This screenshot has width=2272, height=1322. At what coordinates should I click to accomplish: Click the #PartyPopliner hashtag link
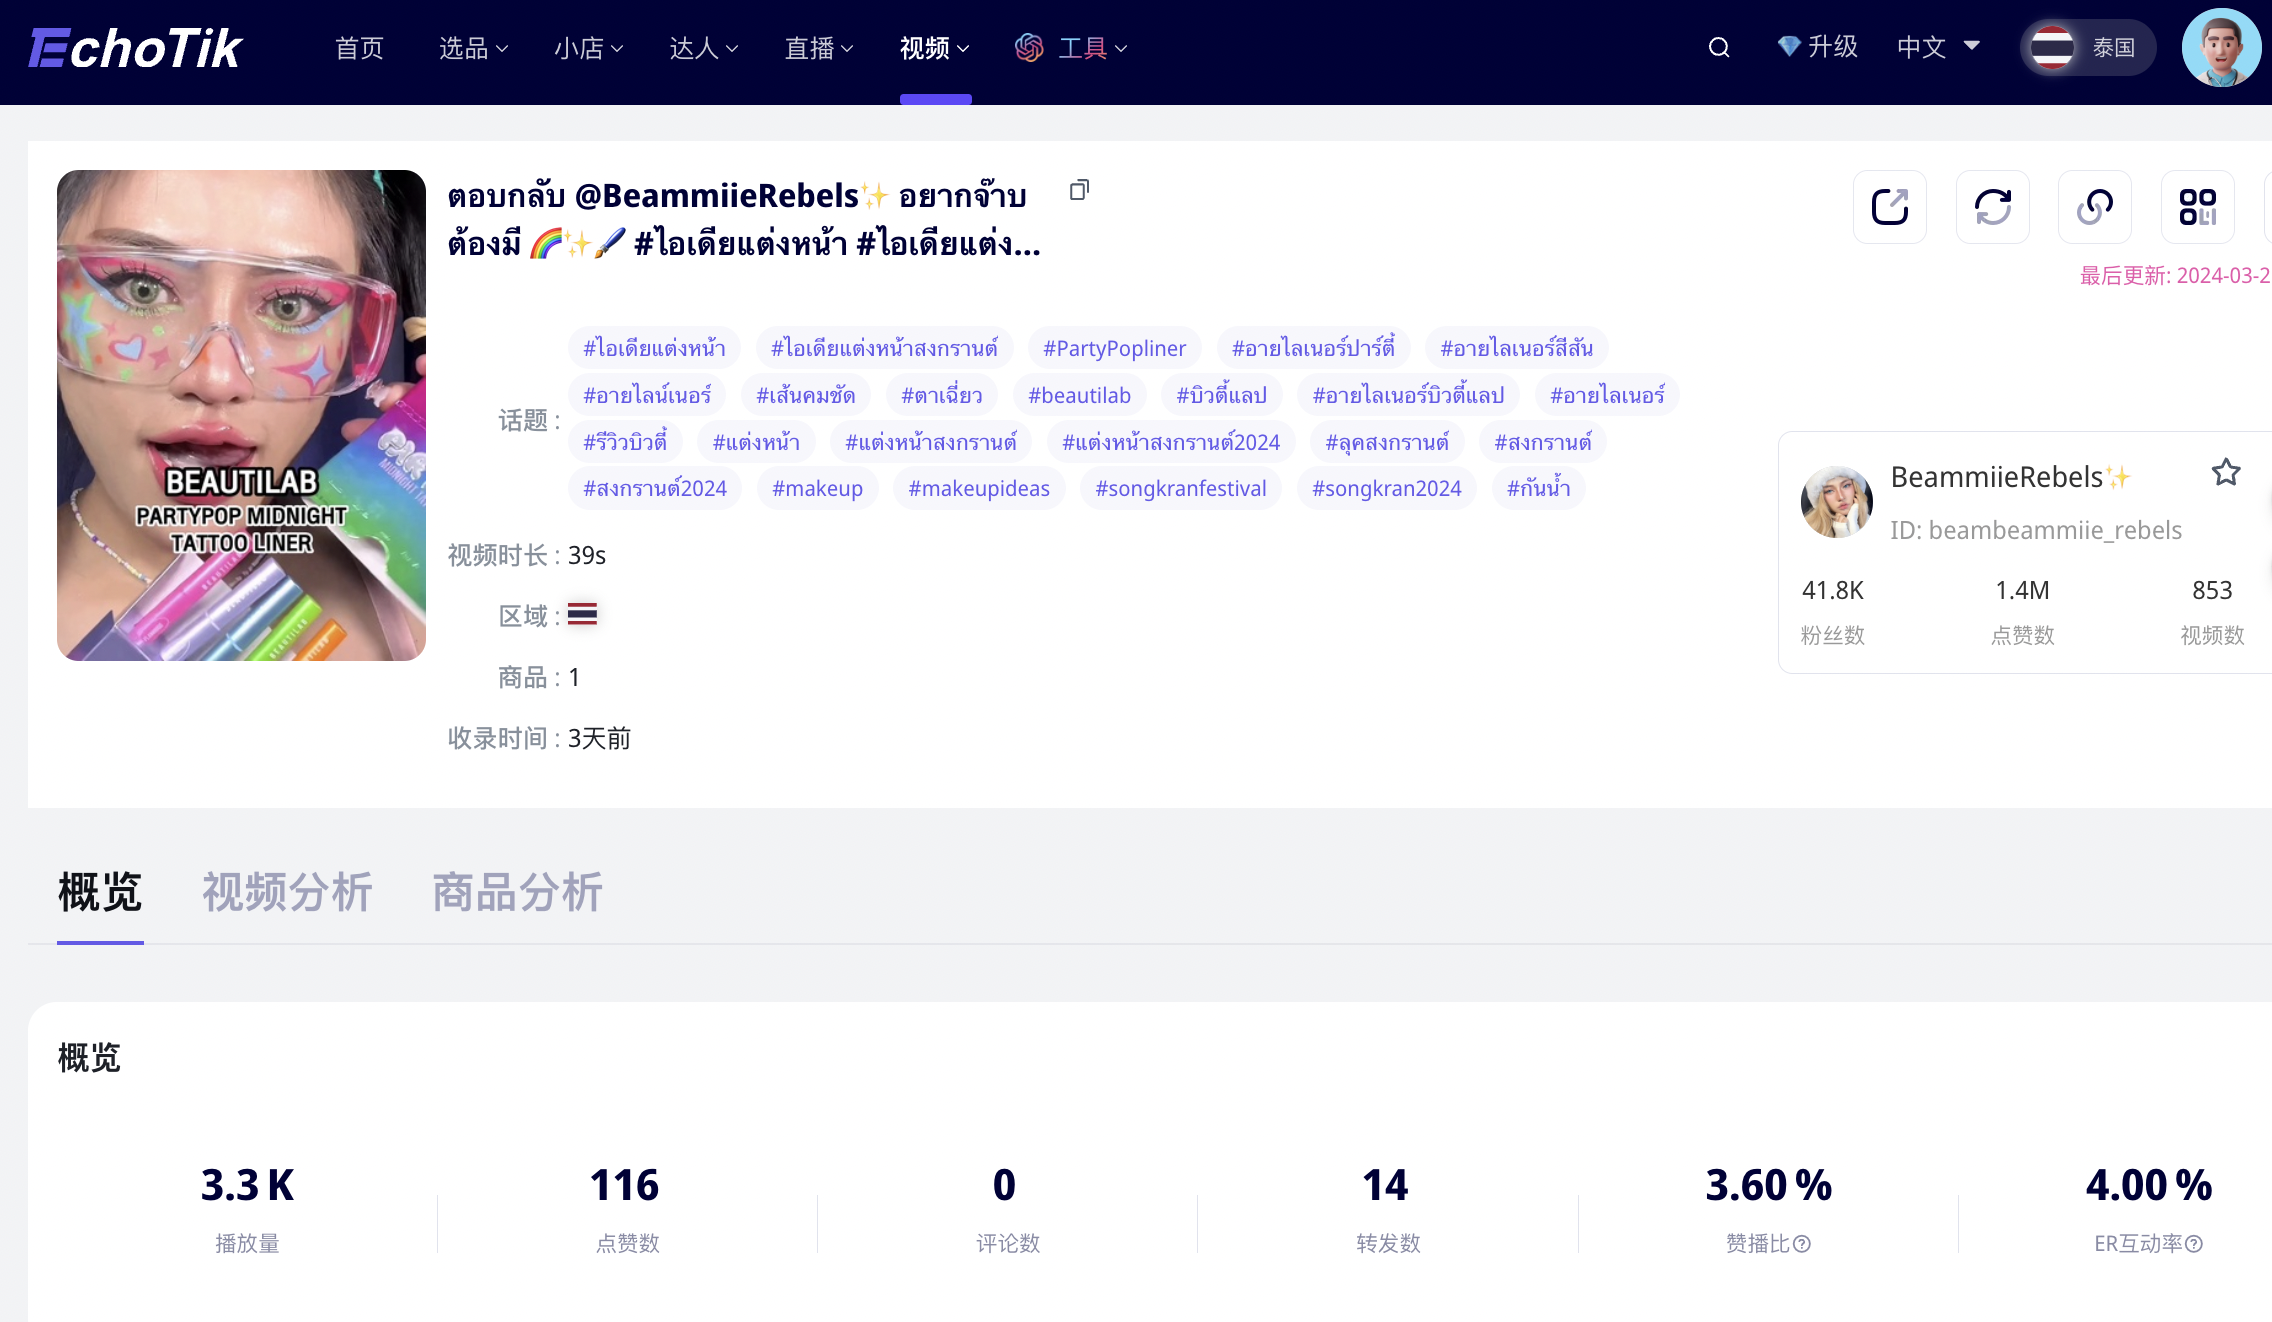(1114, 348)
